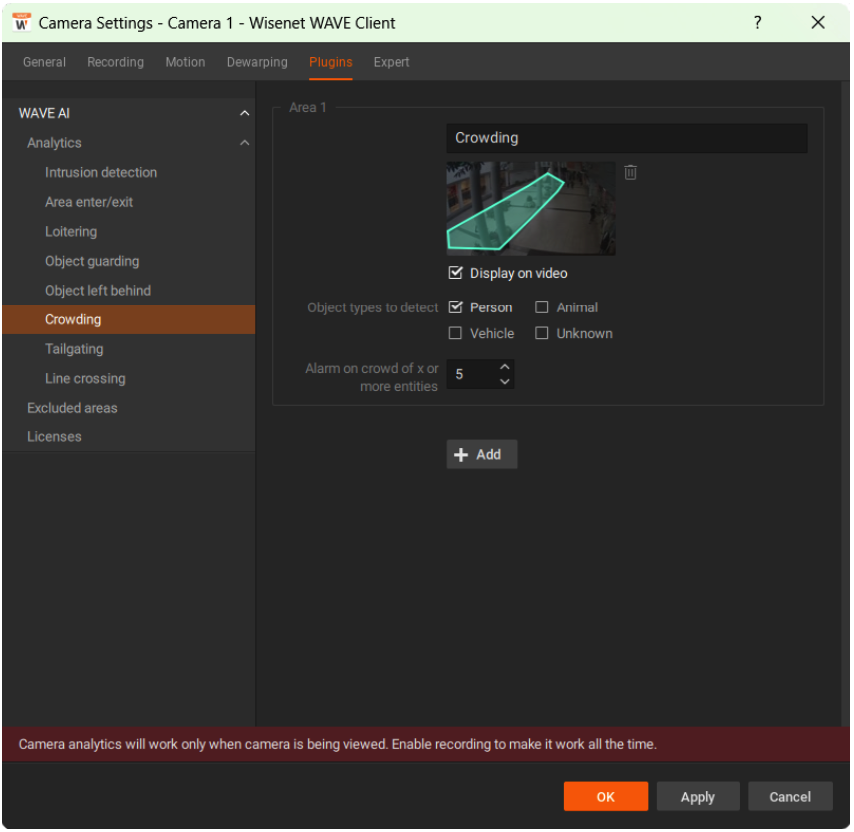854x832 pixels.
Task: Cancel the camera settings changes
Action: click(790, 796)
